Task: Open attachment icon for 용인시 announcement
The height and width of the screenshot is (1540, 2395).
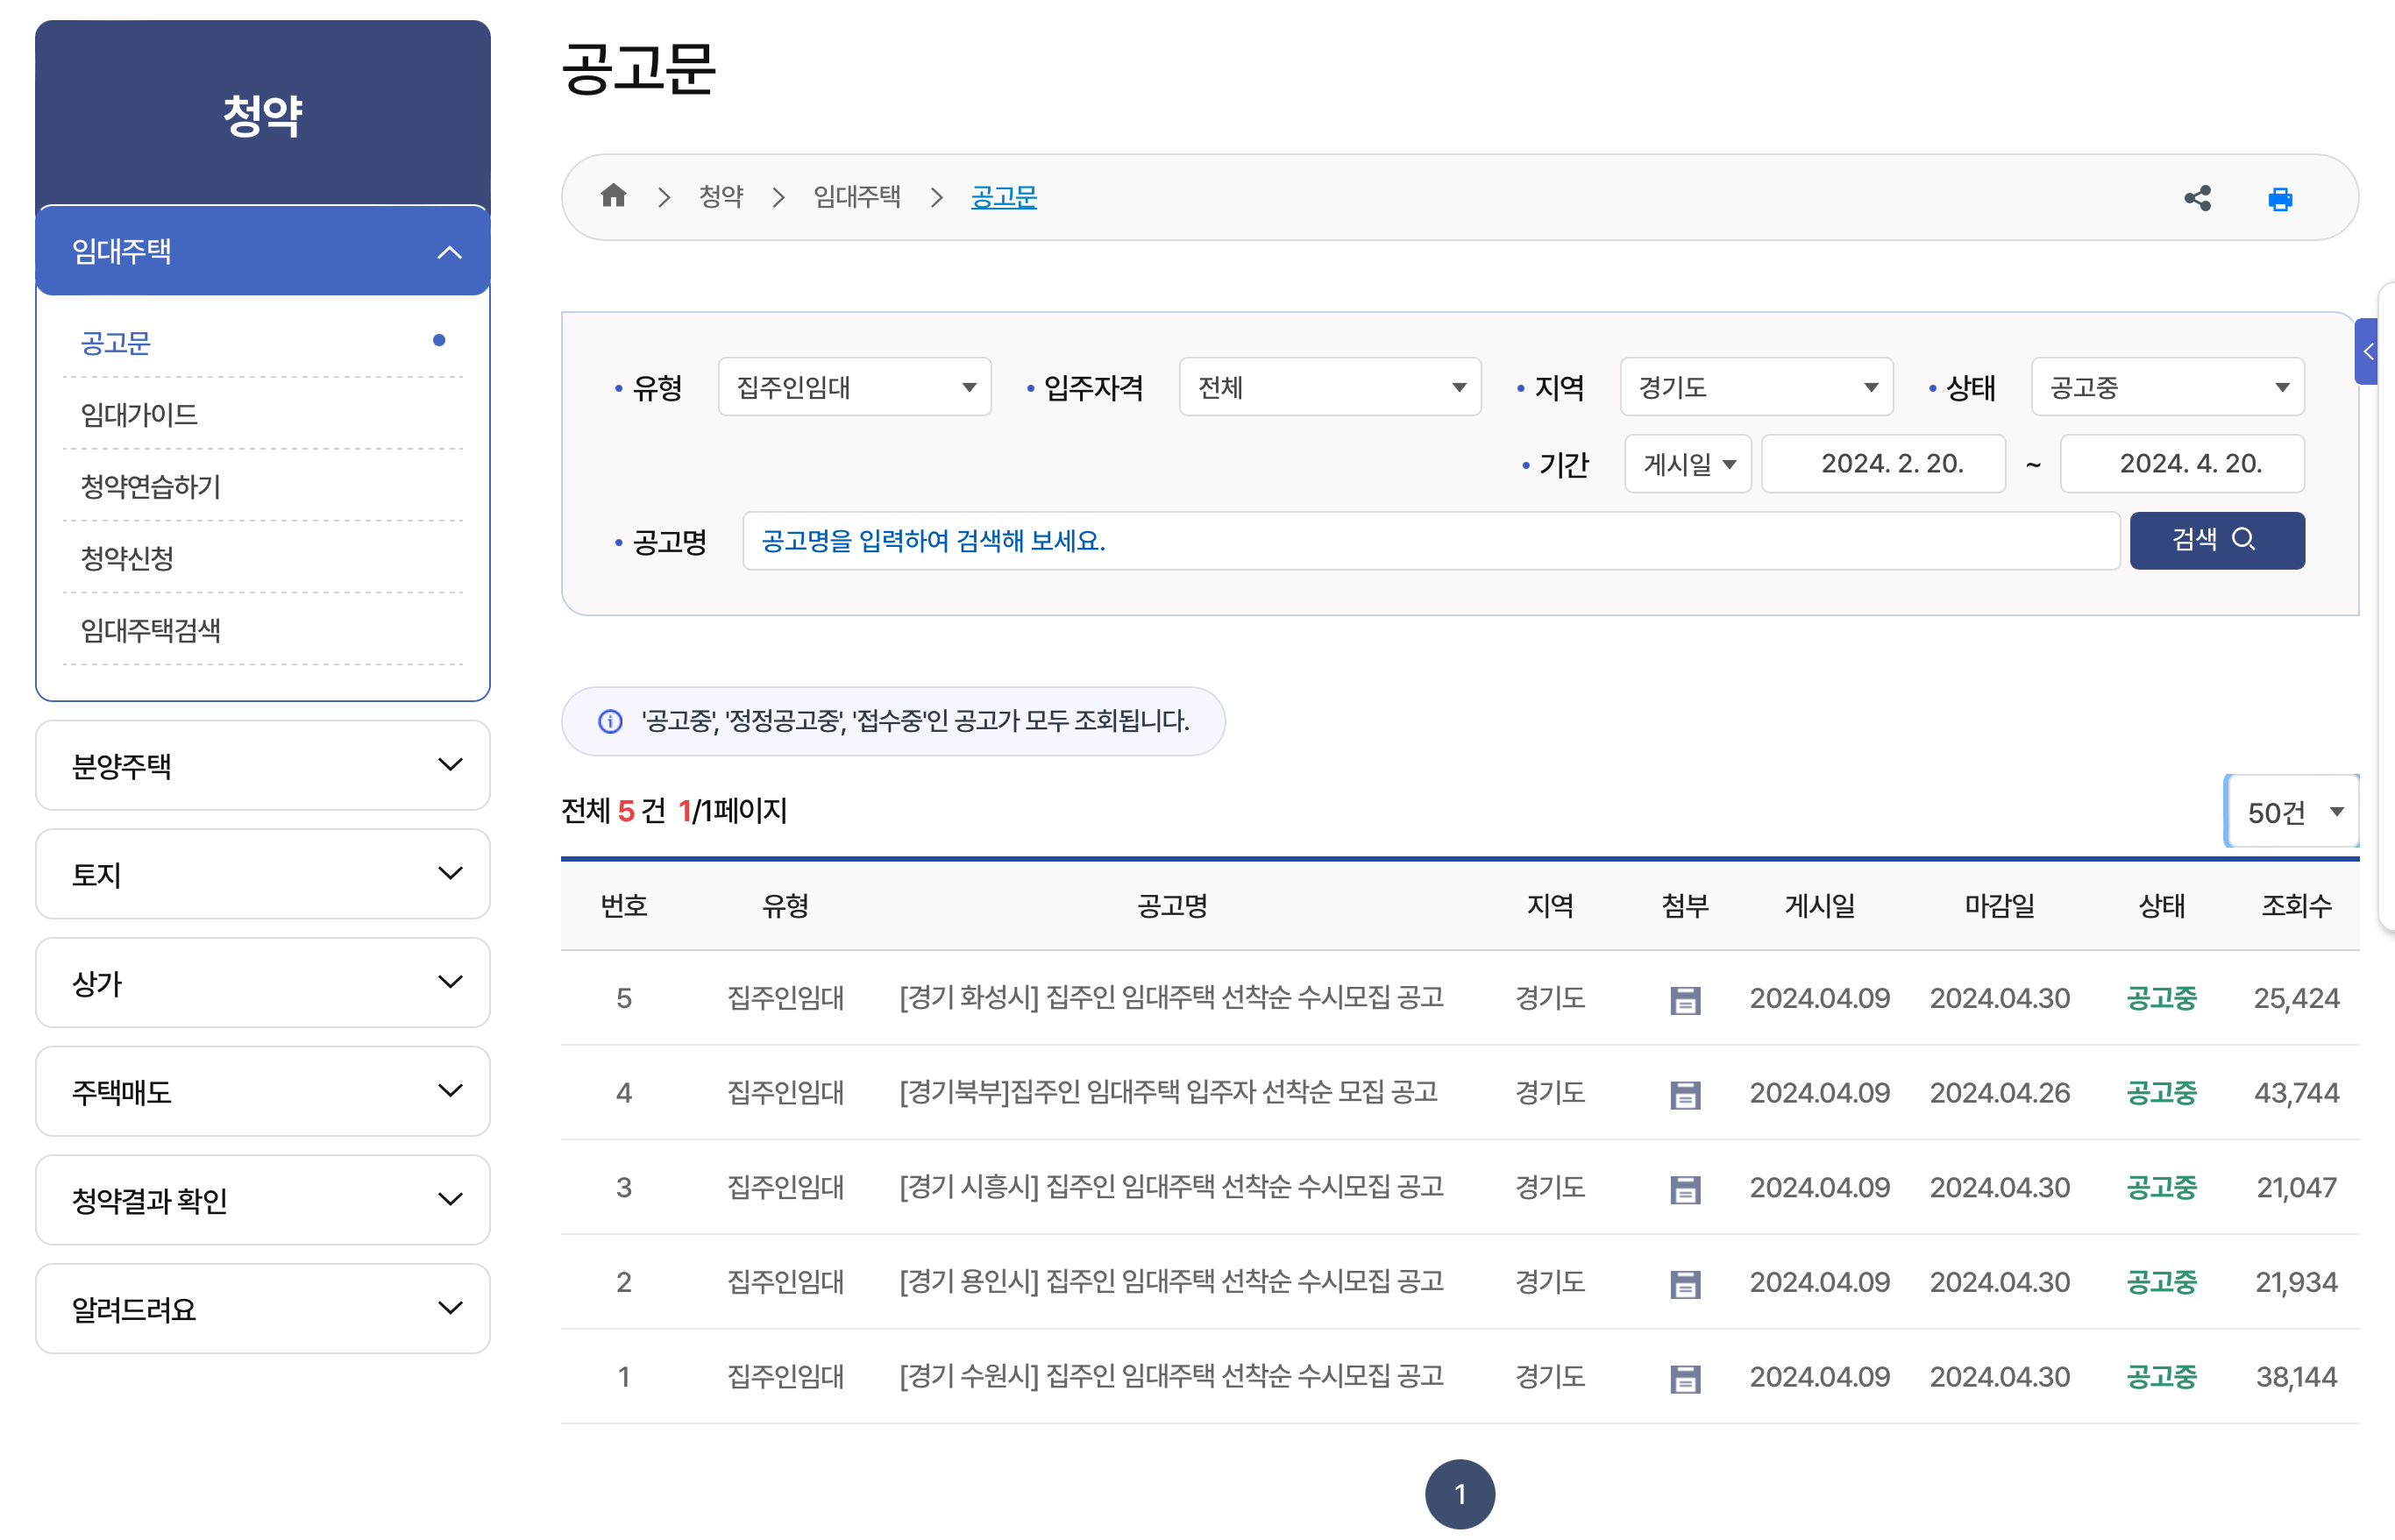Action: click(x=1685, y=1283)
